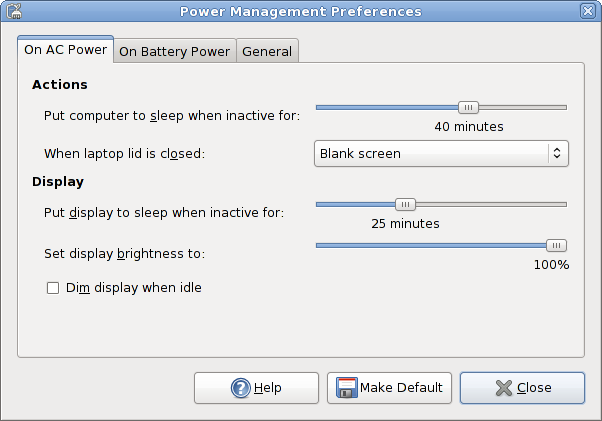Enable Dim display when idle checkbox

click(54, 288)
